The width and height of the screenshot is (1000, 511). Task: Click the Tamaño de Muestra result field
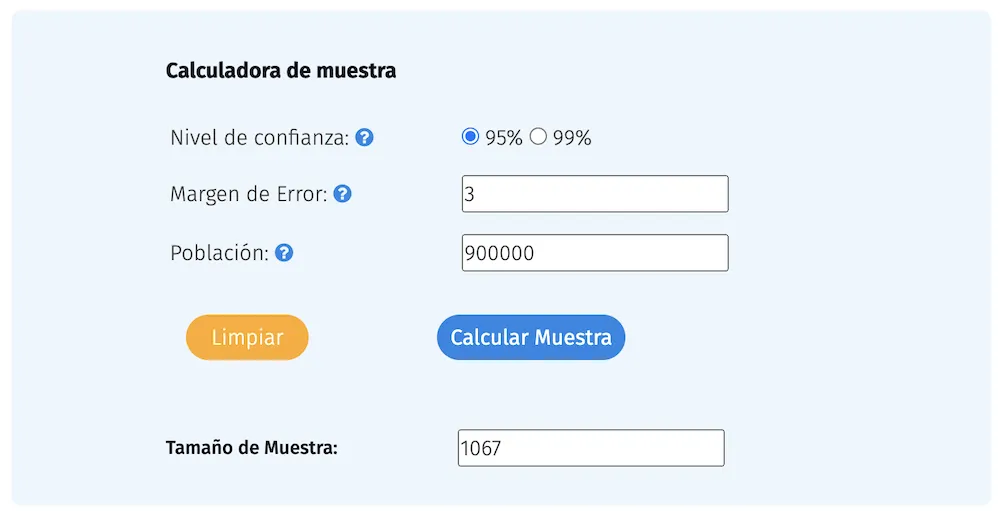[x=591, y=448]
